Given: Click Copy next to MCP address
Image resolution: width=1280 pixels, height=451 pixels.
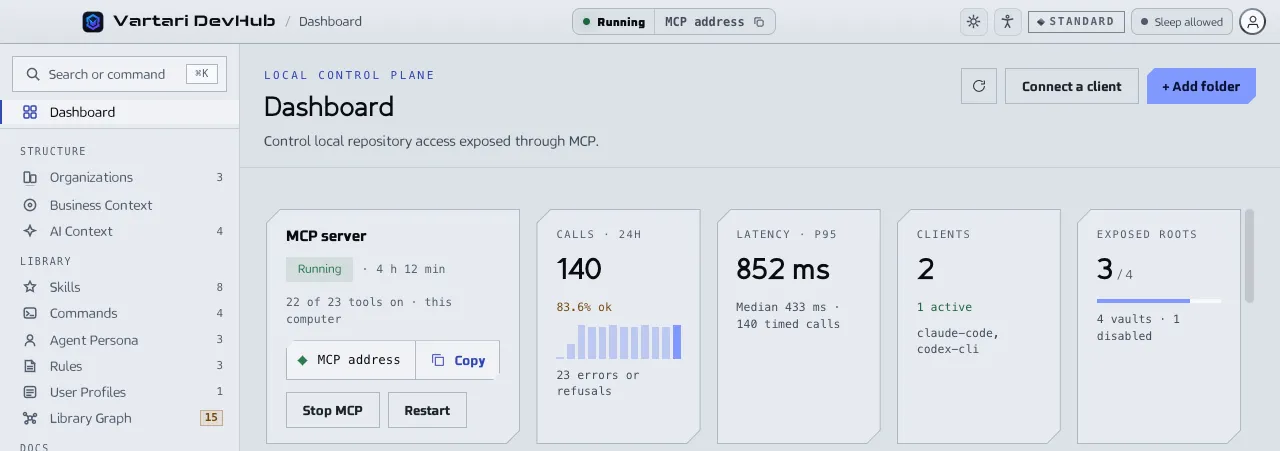Looking at the screenshot, I should [458, 360].
